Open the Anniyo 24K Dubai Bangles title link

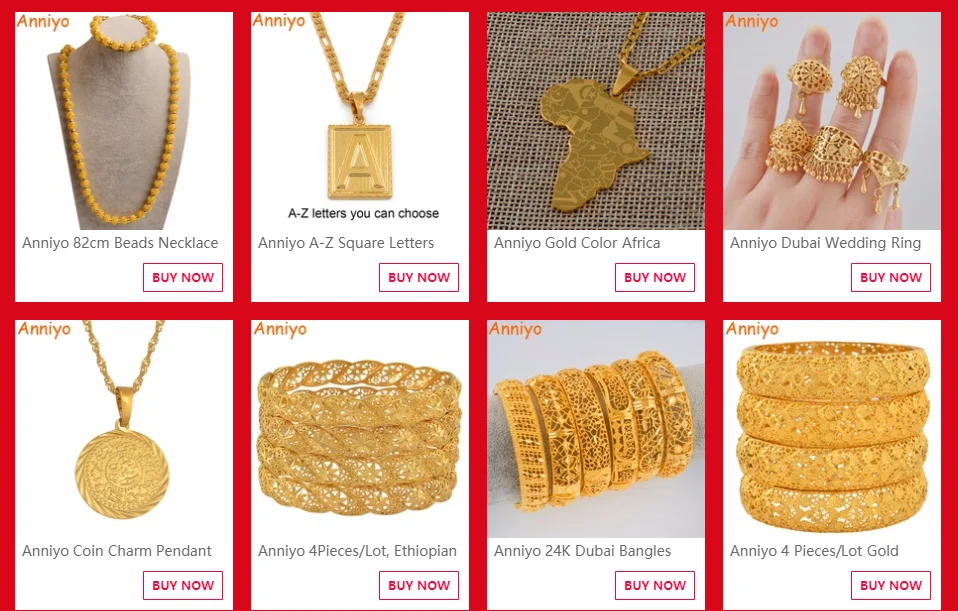(582, 551)
